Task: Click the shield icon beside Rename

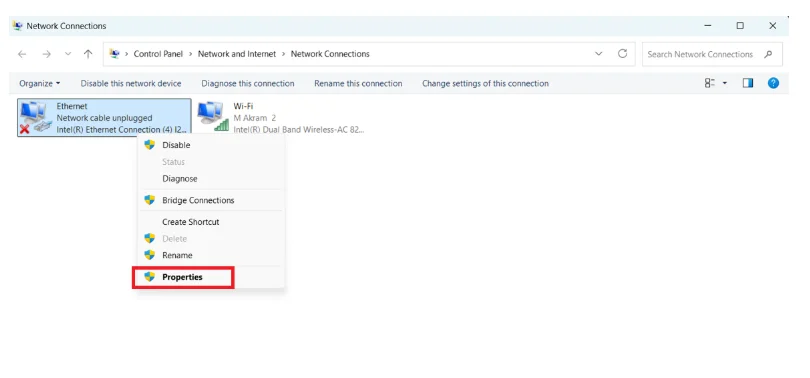Action: click(150, 255)
